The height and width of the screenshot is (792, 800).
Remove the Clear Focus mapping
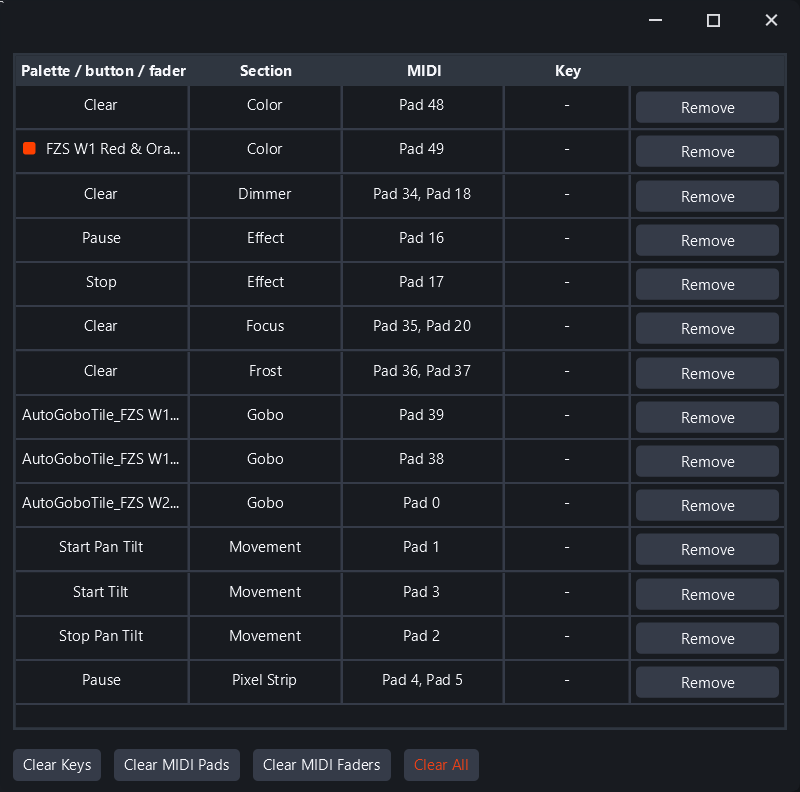(x=707, y=328)
